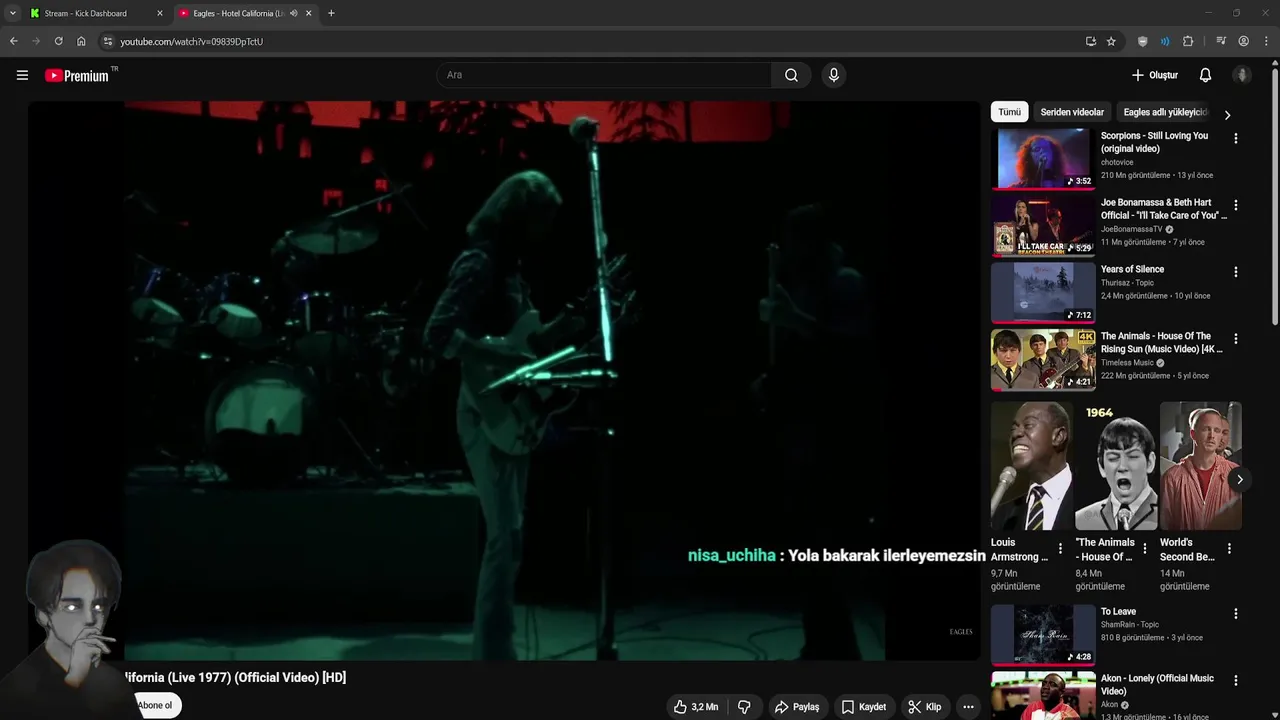The image size is (1280, 720).
Task: Bookmark this page with star icon
Action: pos(1111,41)
